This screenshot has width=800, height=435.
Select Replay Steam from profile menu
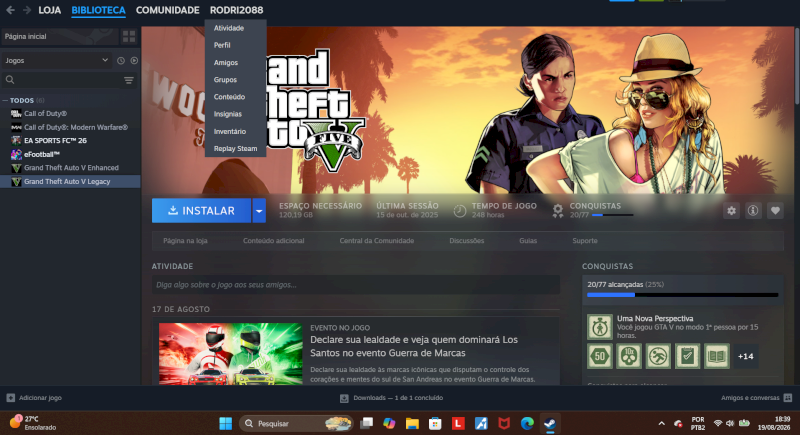click(x=235, y=149)
